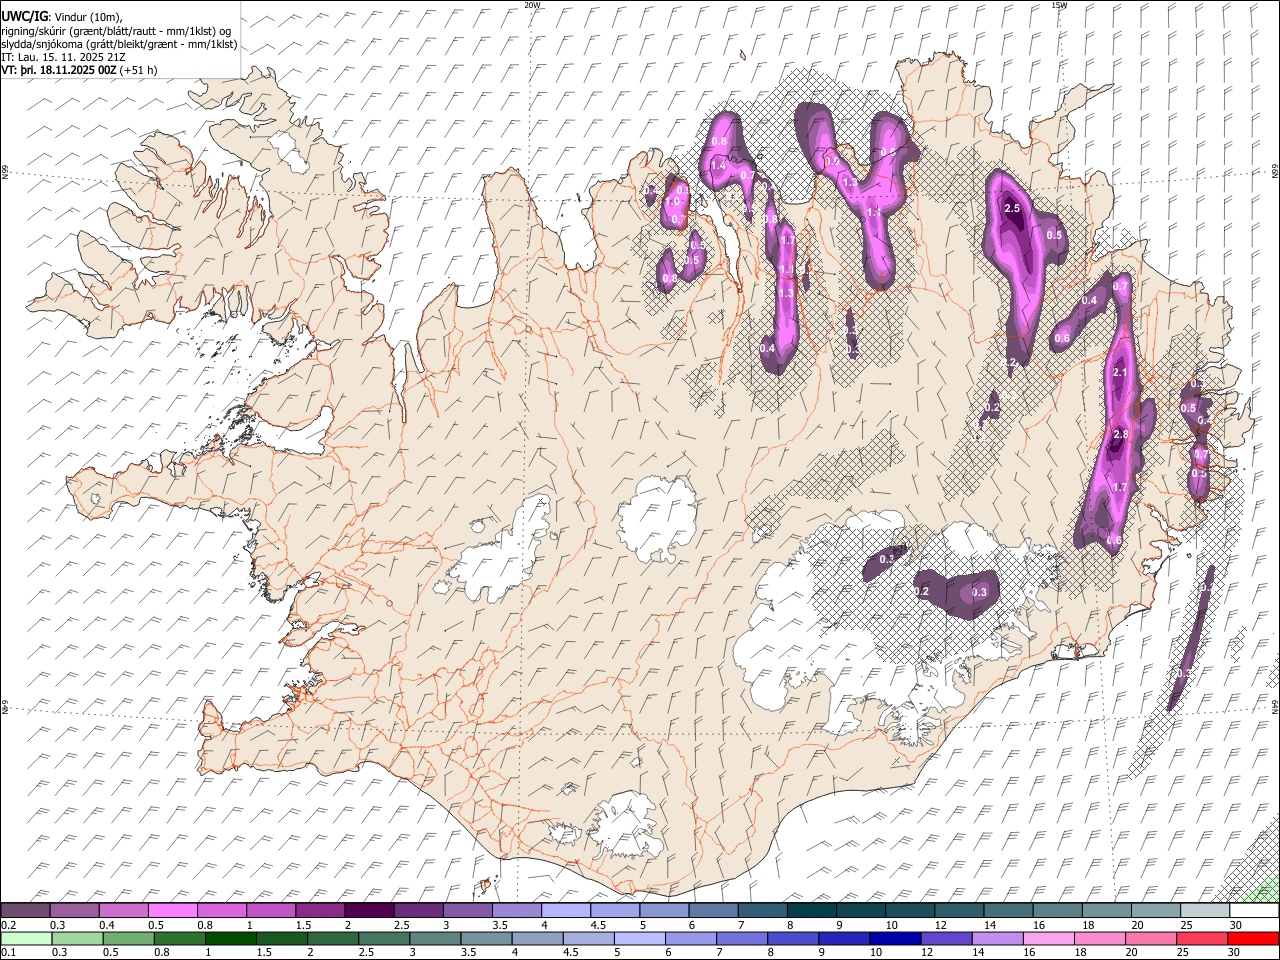Click the '15W' longitude label

1059,5
